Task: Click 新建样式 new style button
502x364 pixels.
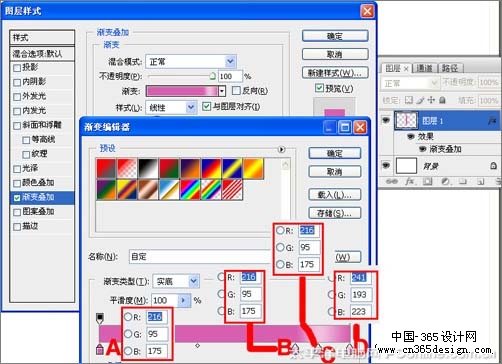Action: click(x=335, y=73)
